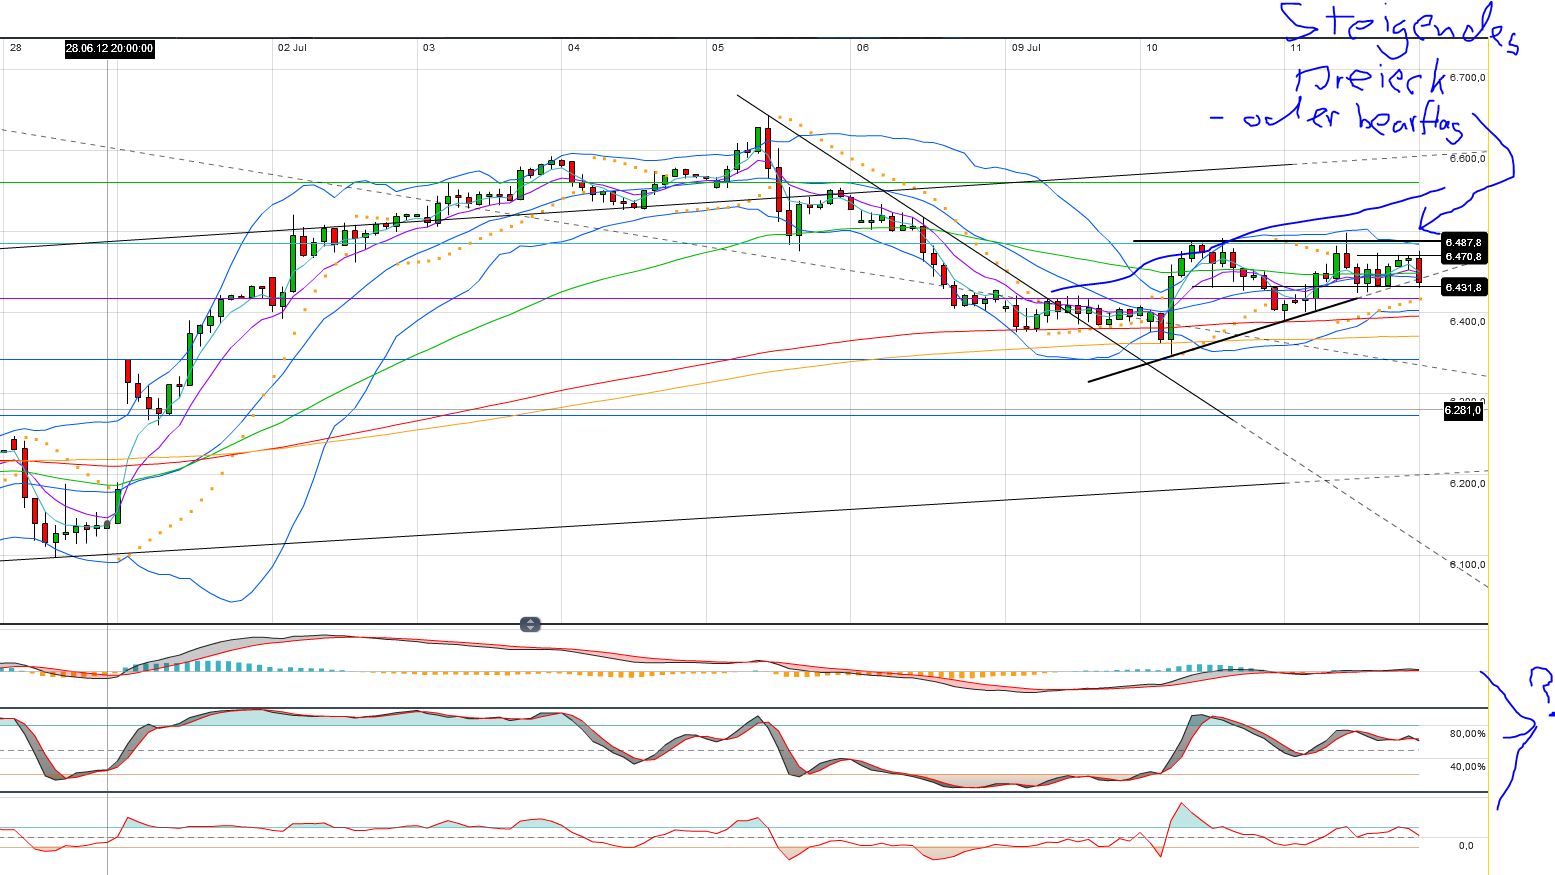Click the 11 date axis label
Image resolution: width=1555 pixels, height=875 pixels.
(1295, 48)
